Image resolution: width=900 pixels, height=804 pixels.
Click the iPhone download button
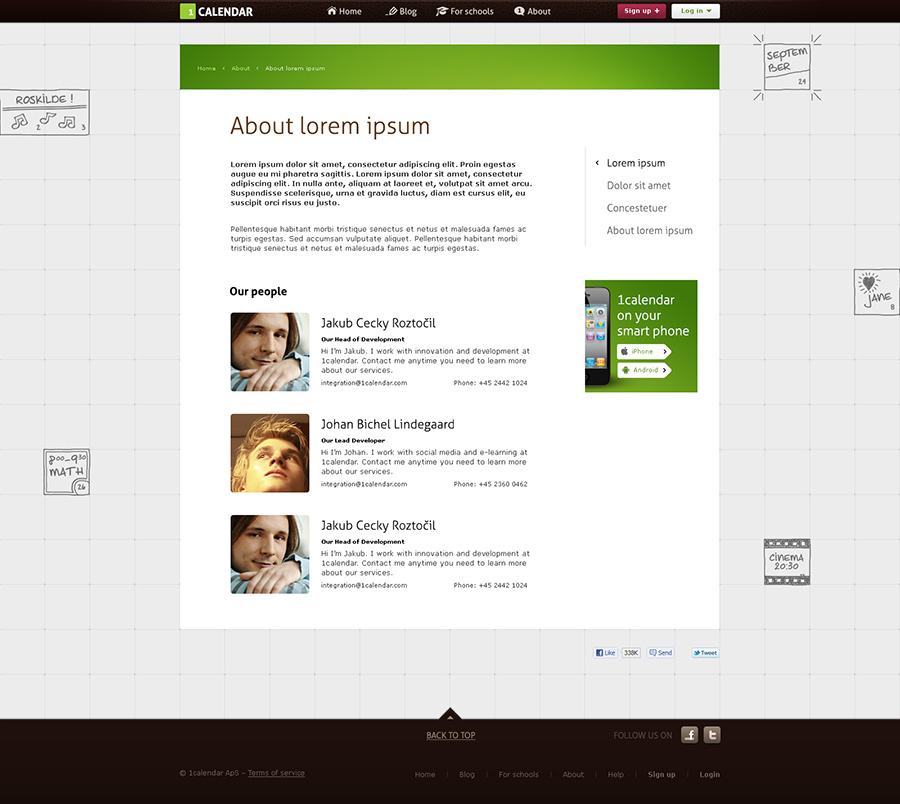pos(642,351)
